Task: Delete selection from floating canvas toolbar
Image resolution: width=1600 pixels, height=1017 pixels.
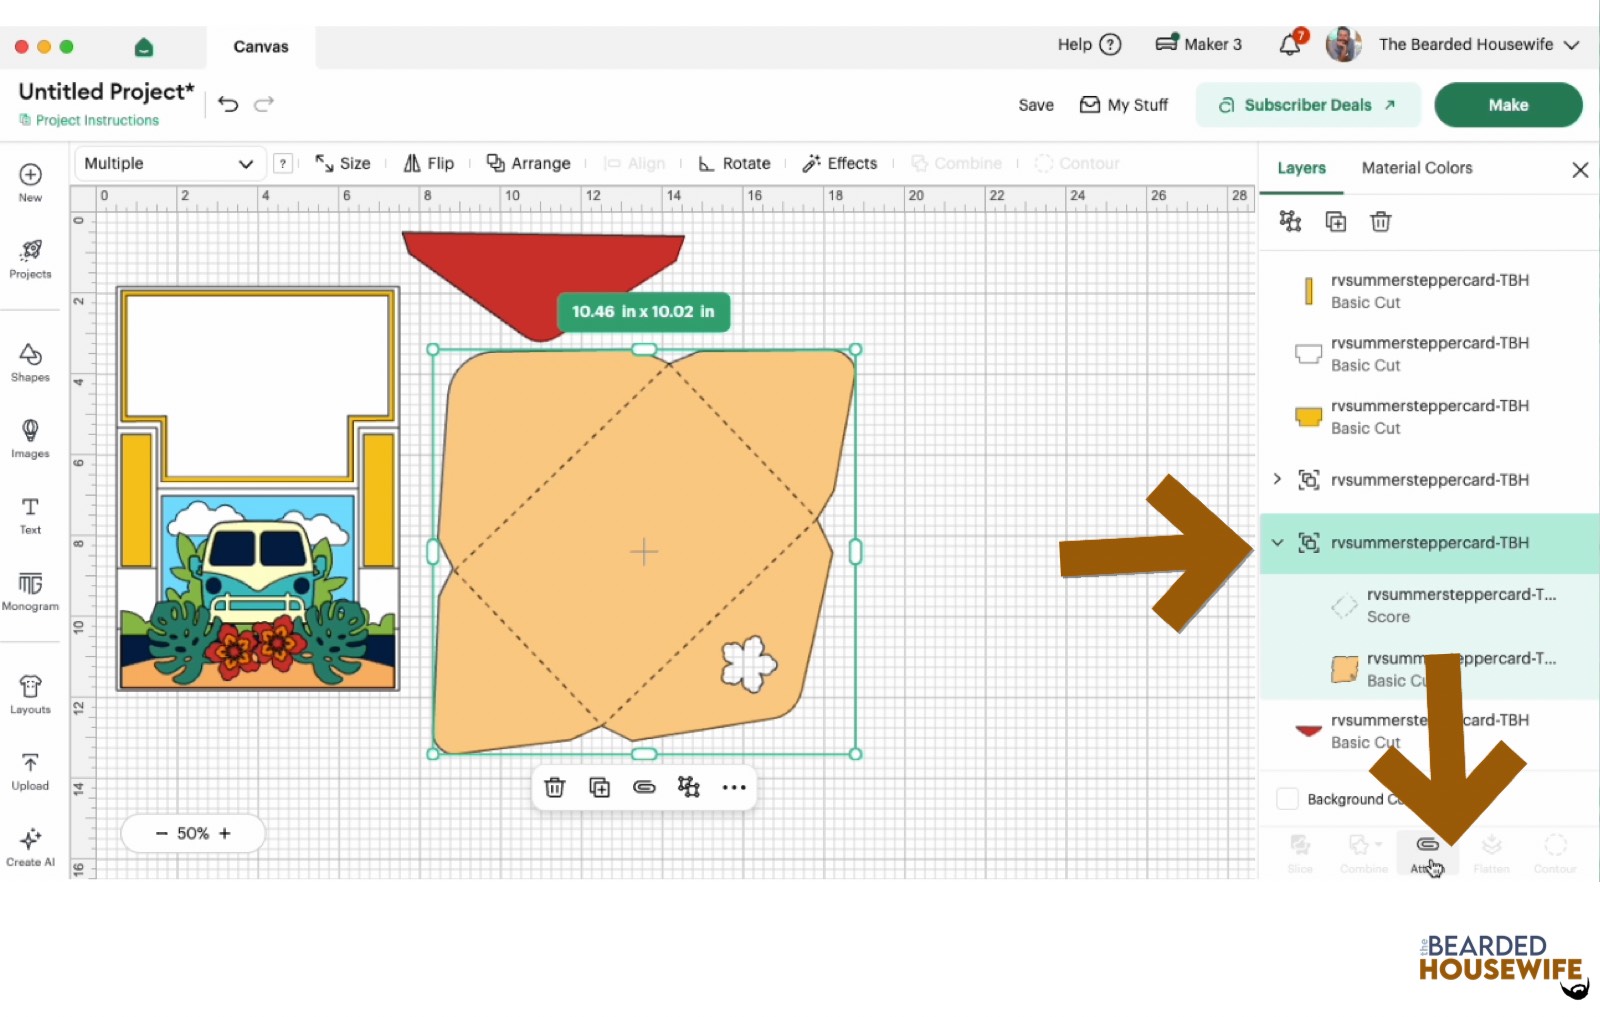Action: point(554,787)
